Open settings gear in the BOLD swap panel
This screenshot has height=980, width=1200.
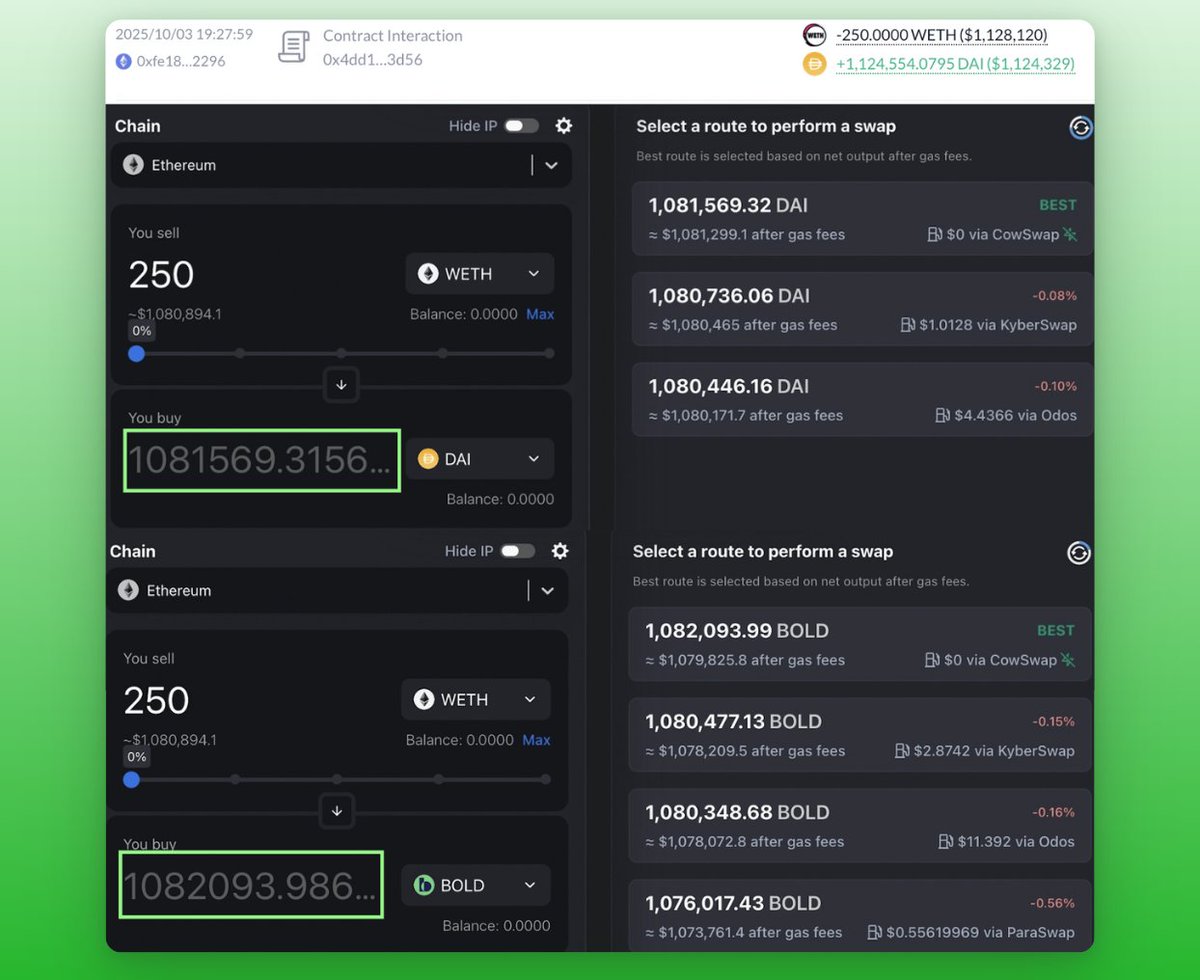coord(560,551)
